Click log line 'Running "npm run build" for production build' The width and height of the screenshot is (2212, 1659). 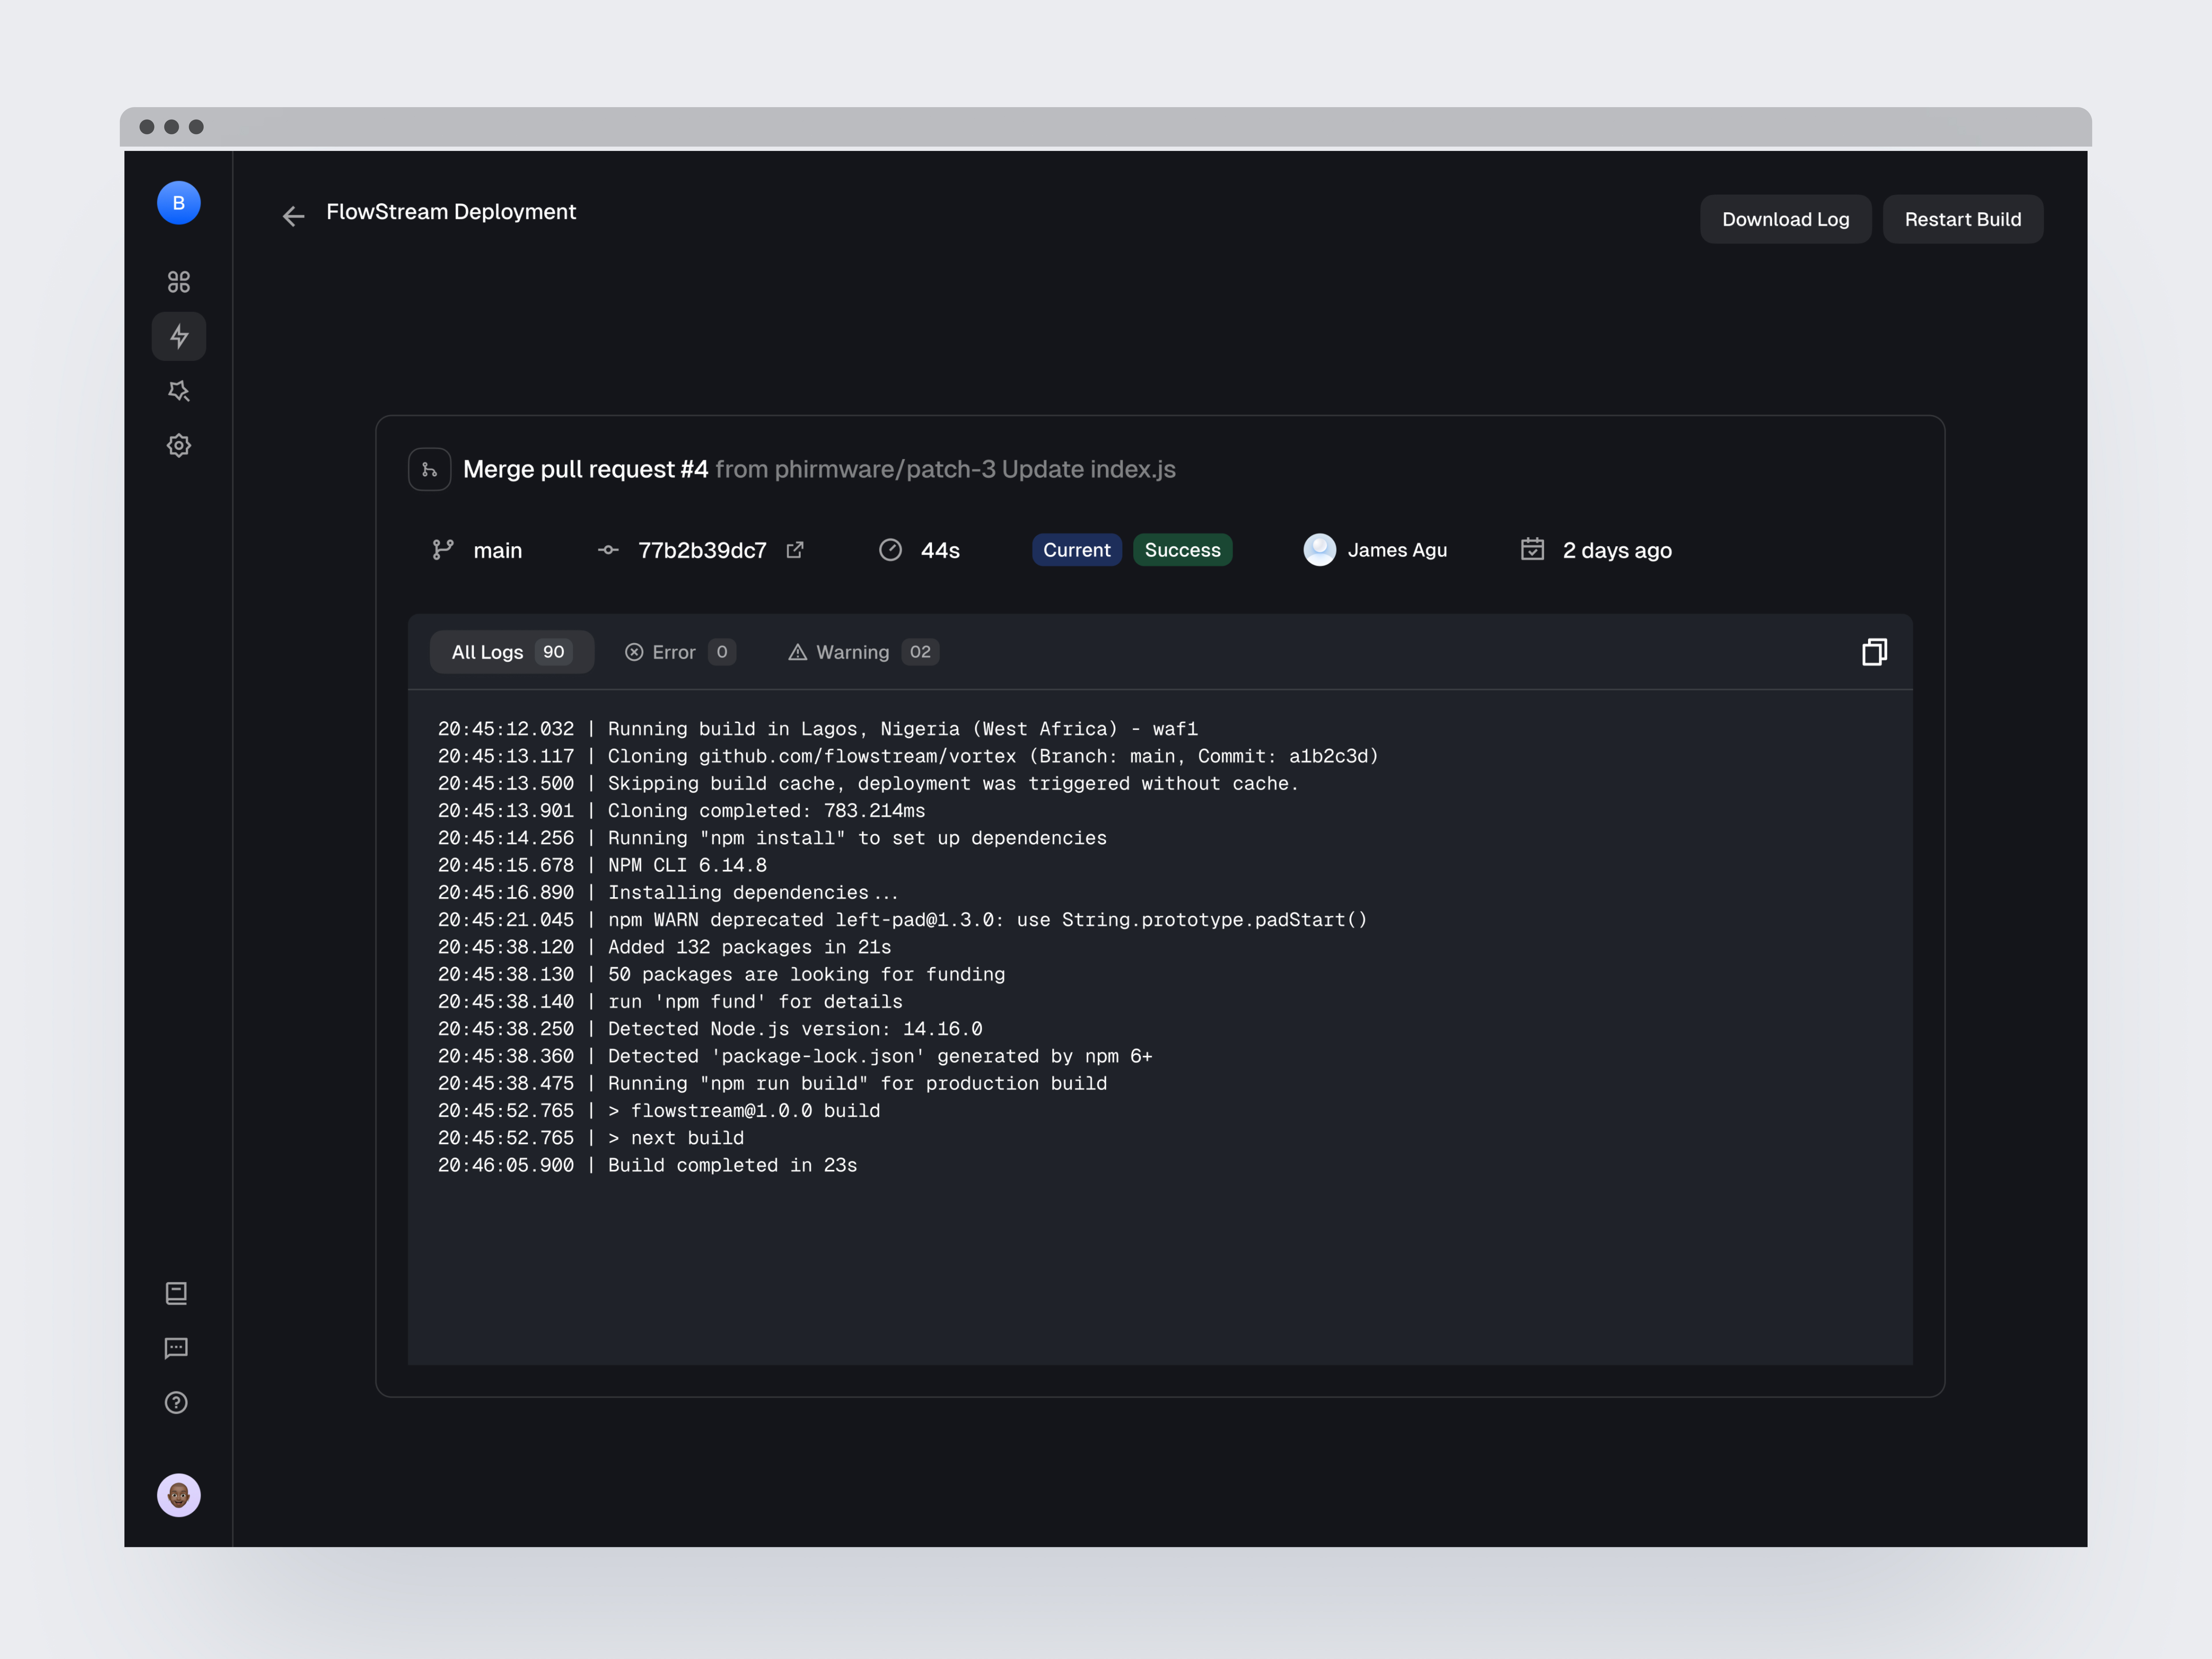773,1083
